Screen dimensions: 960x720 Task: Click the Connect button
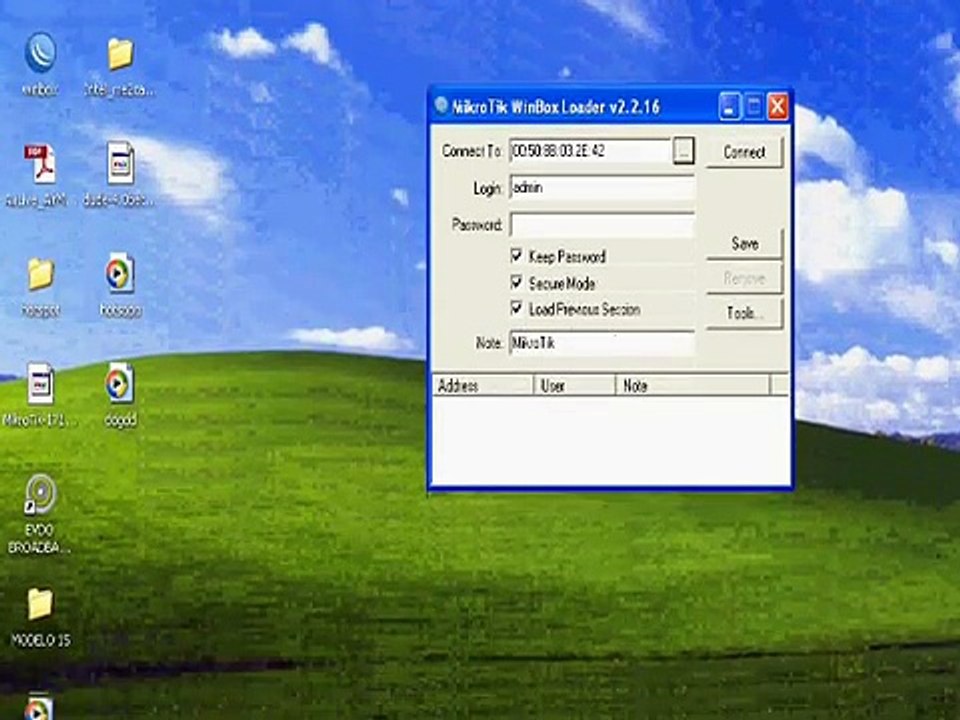[744, 152]
